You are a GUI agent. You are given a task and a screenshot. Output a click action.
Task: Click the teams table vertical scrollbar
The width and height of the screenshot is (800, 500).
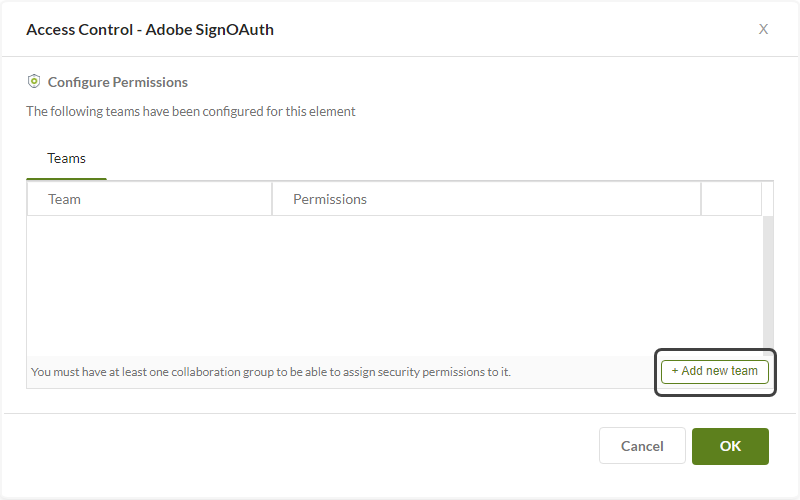pos(767,280)
